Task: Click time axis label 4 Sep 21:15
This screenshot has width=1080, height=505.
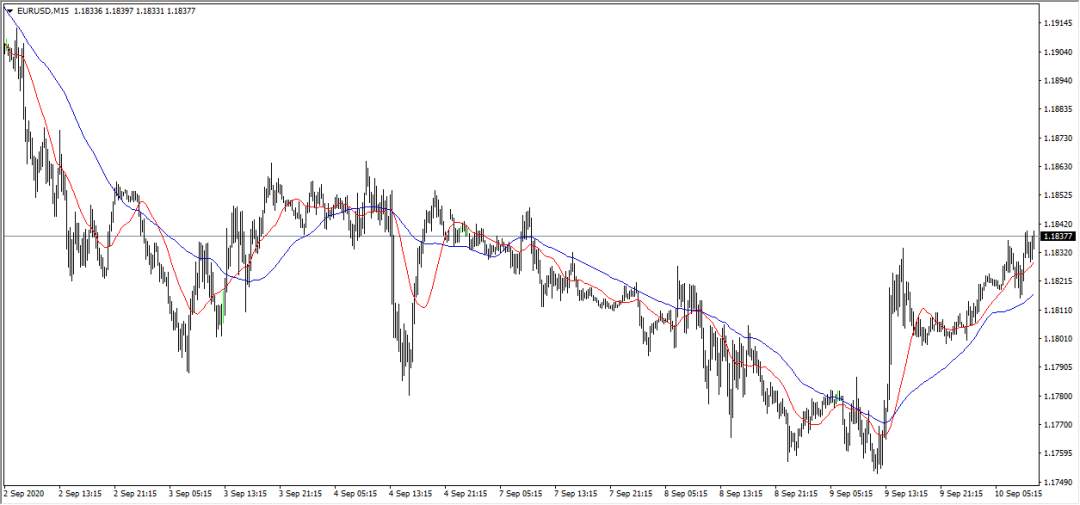Action: tap(466, 494)
